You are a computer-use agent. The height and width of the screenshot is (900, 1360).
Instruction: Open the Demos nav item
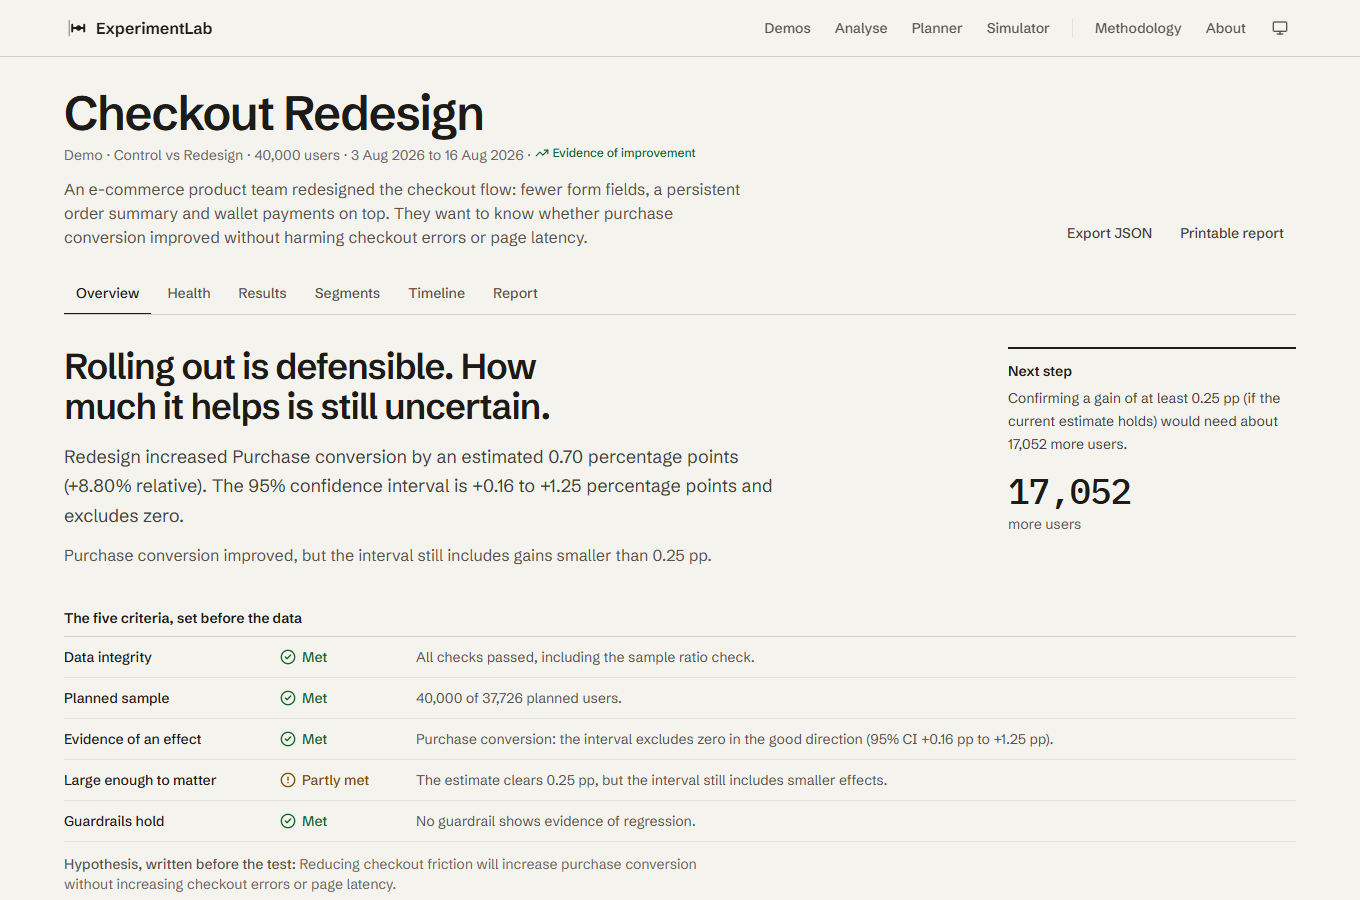click(787, 28)
